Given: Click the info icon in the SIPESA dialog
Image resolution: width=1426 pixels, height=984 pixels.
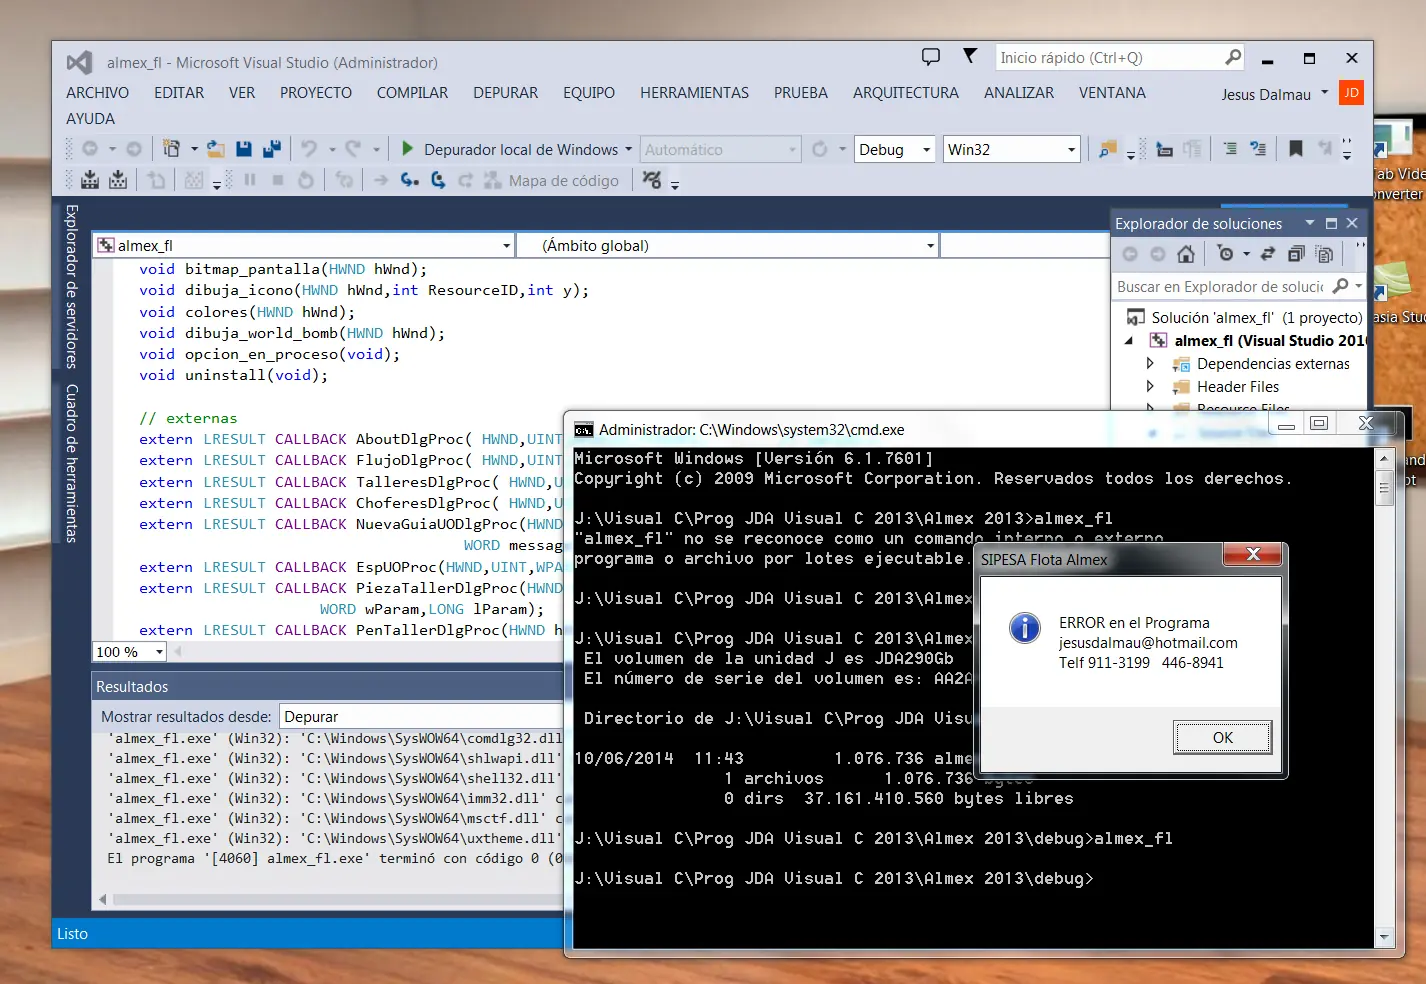Looking at the screenshot, I should [x=1025, y=628].
